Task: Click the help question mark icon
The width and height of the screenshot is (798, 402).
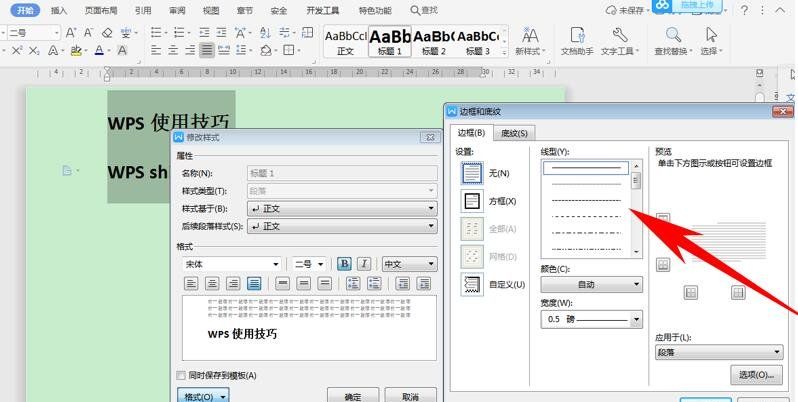Action: click(x=744, y=10)
